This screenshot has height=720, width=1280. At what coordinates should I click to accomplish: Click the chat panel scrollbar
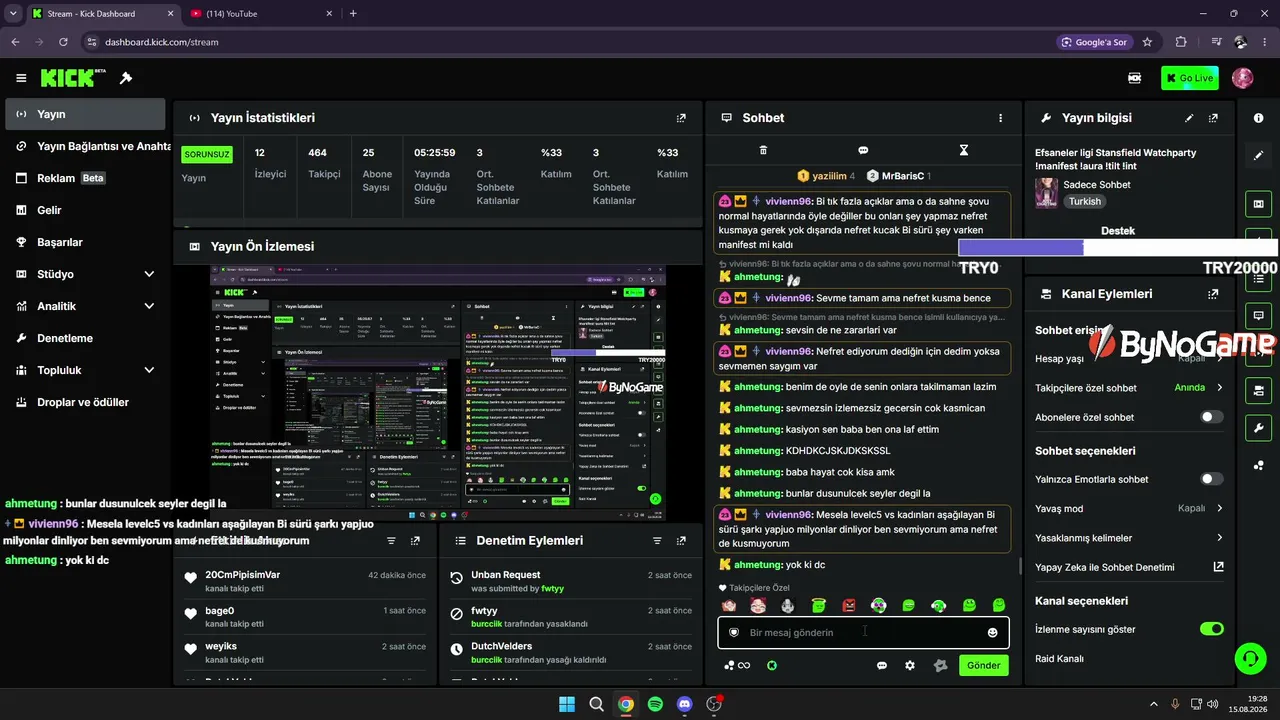(x=1019, y=566)
